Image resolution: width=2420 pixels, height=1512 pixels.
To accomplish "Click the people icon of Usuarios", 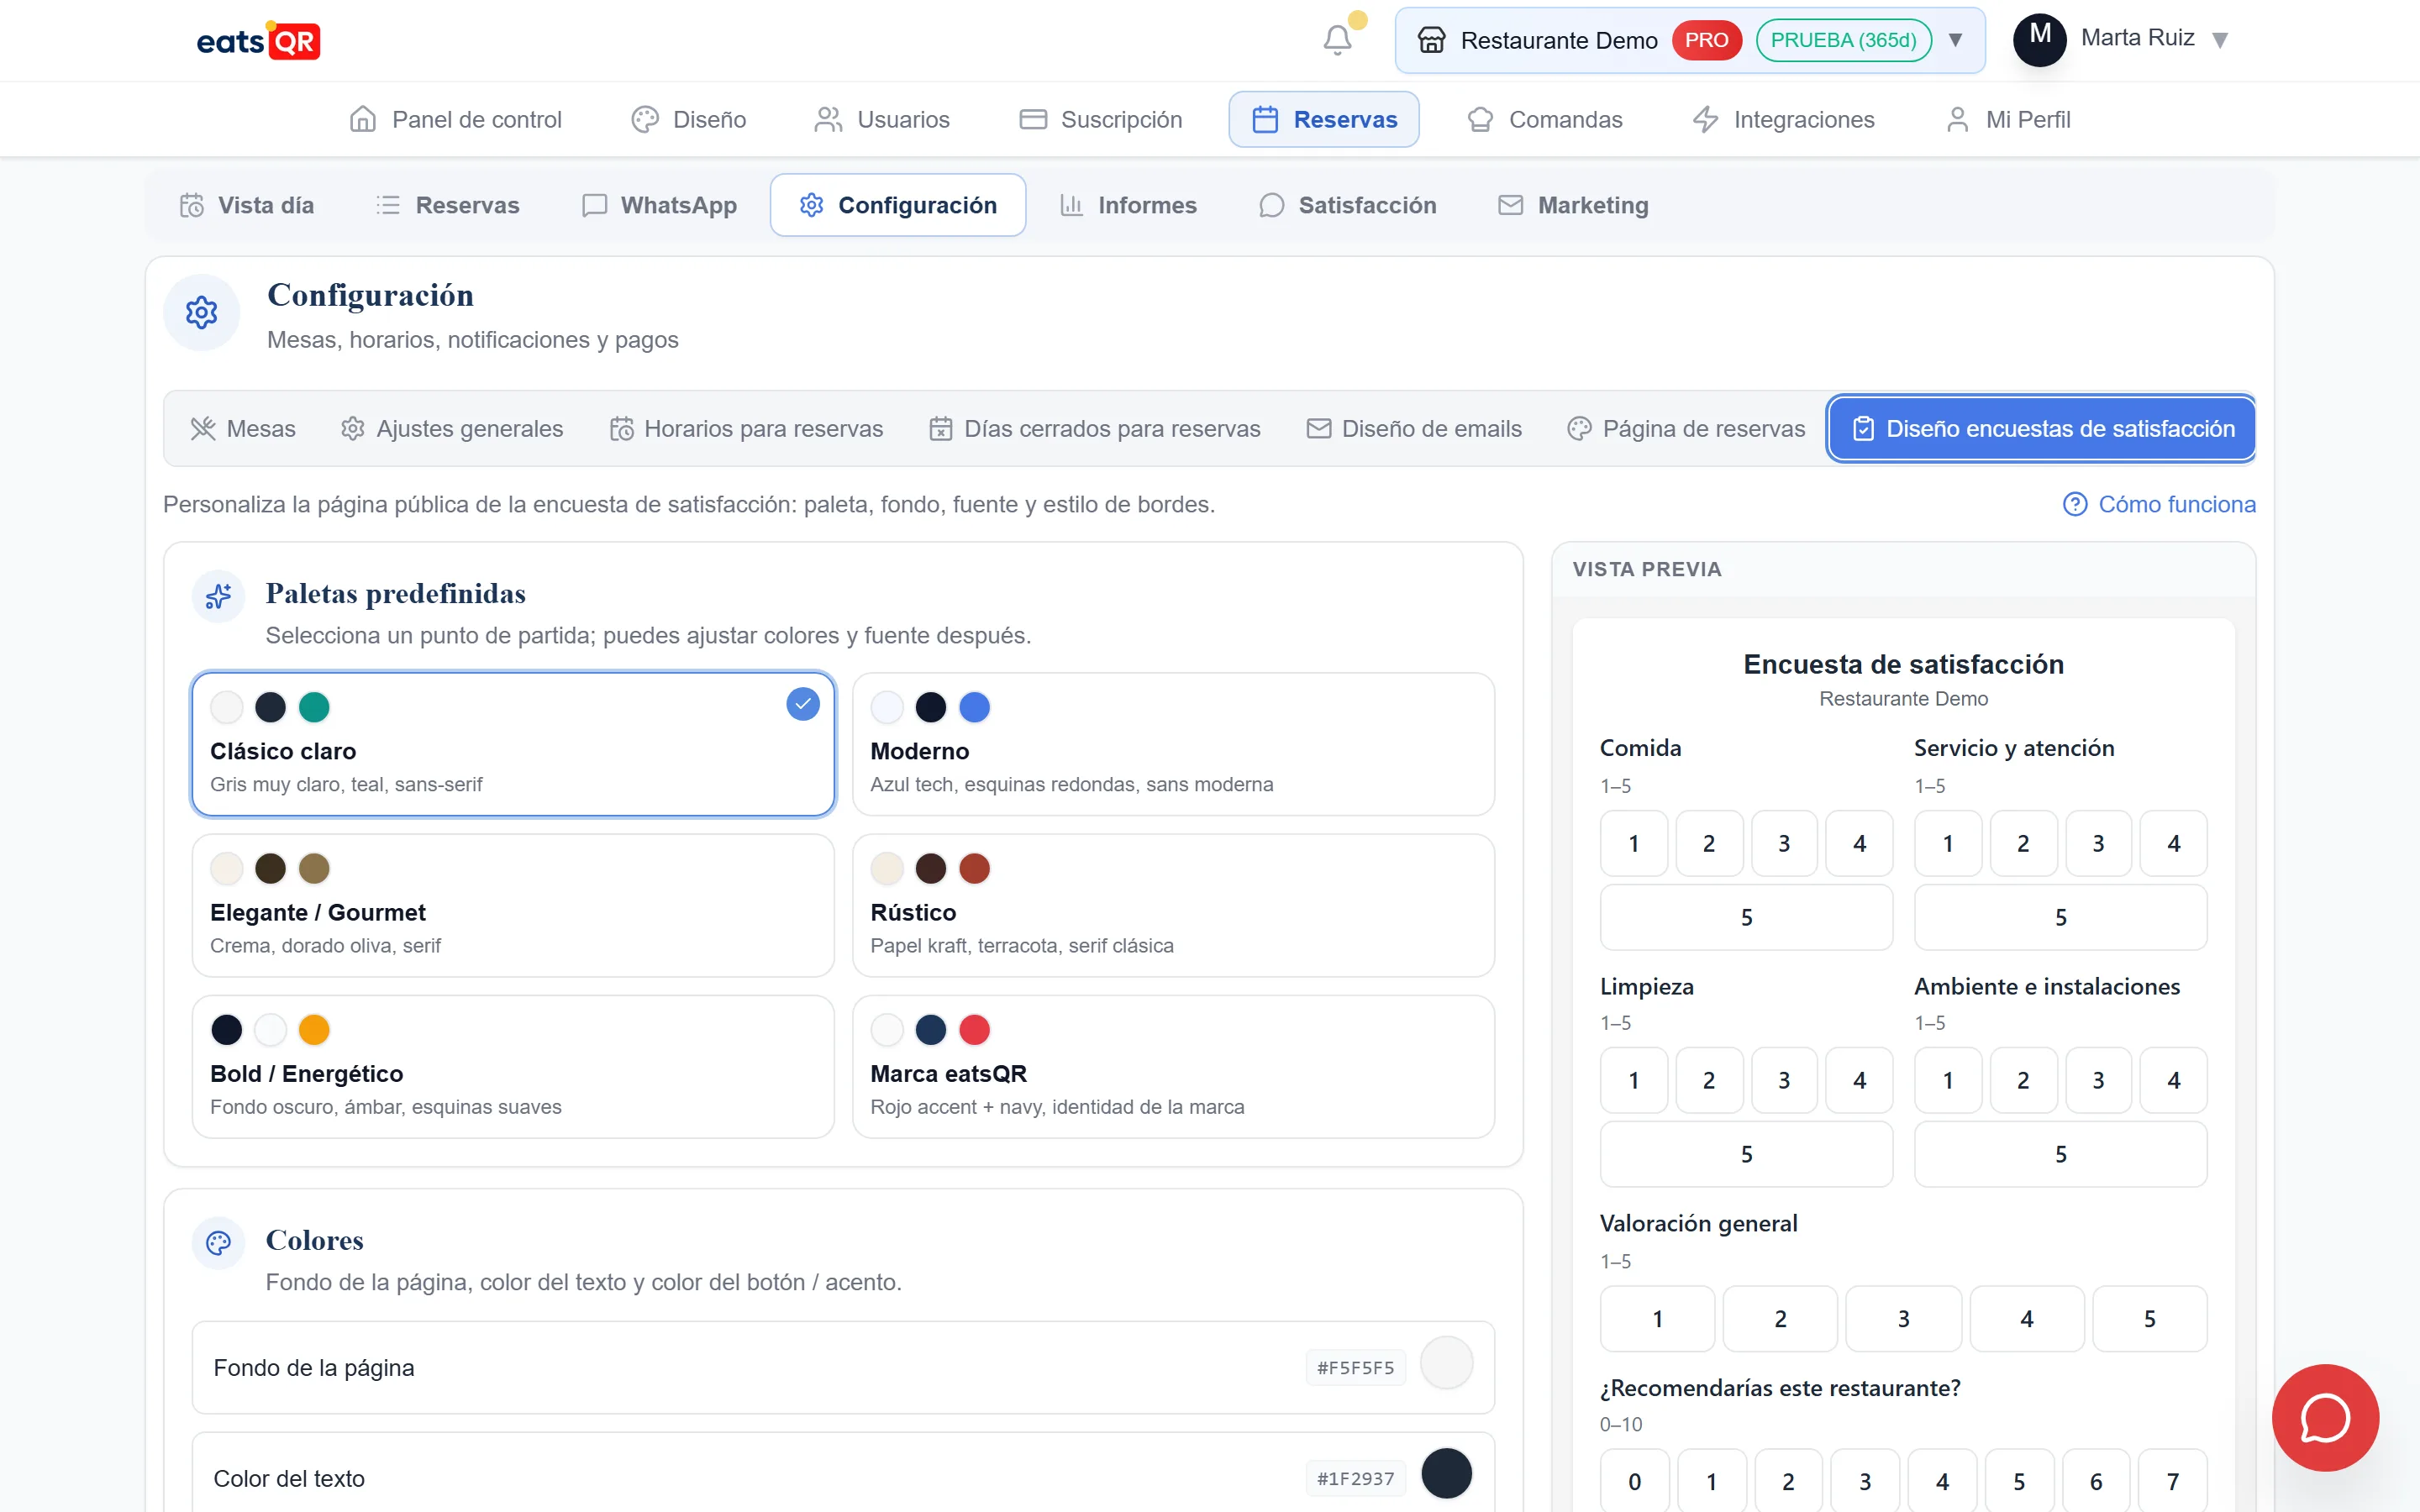I will [828, 120].
